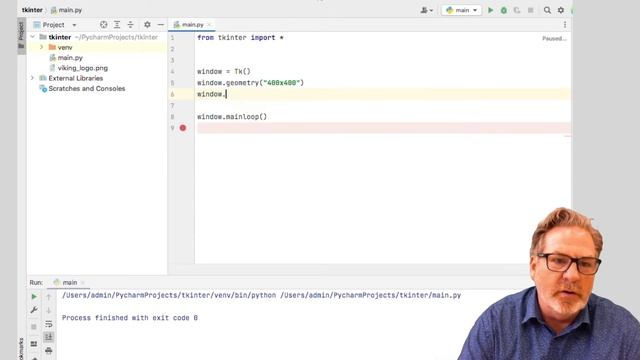Select tkinter root folder in tree
This screenshot has height=360, width=640.
[x=60, y=37]
